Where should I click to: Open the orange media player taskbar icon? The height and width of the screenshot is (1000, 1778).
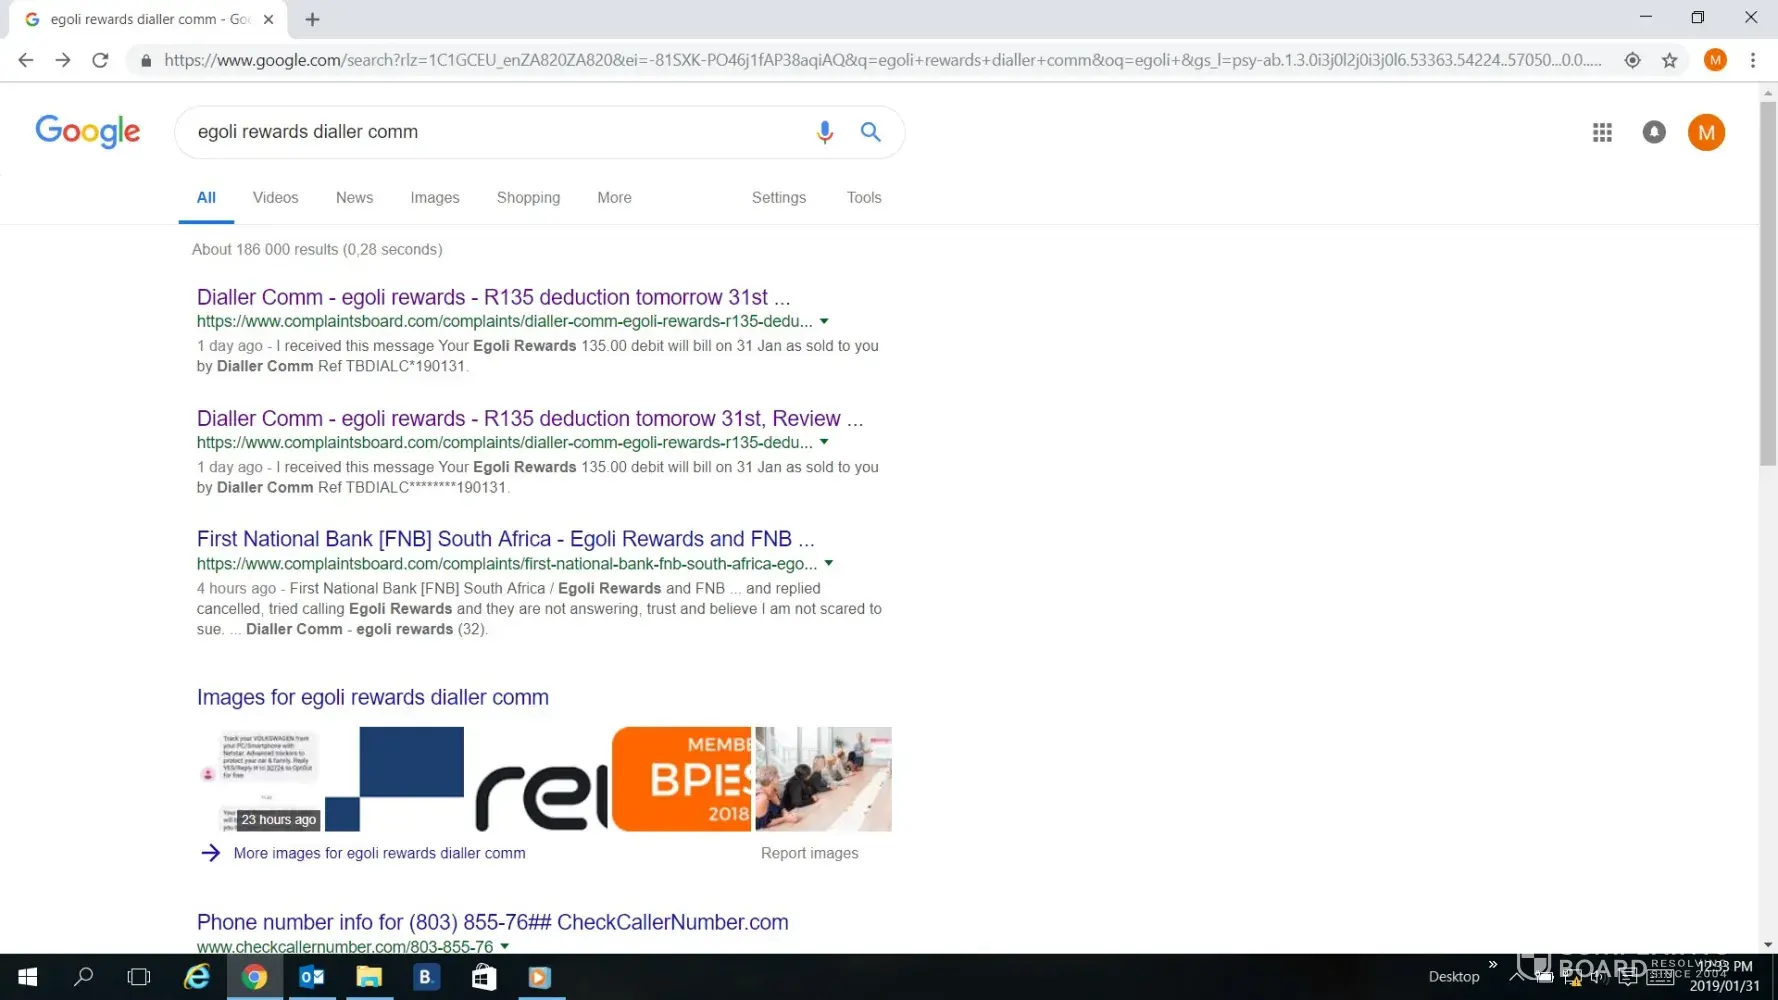coord(540,977)
